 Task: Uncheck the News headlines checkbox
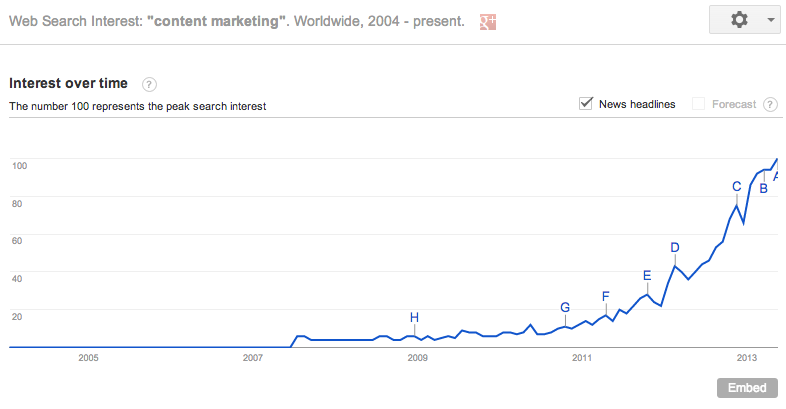point(585,103)
